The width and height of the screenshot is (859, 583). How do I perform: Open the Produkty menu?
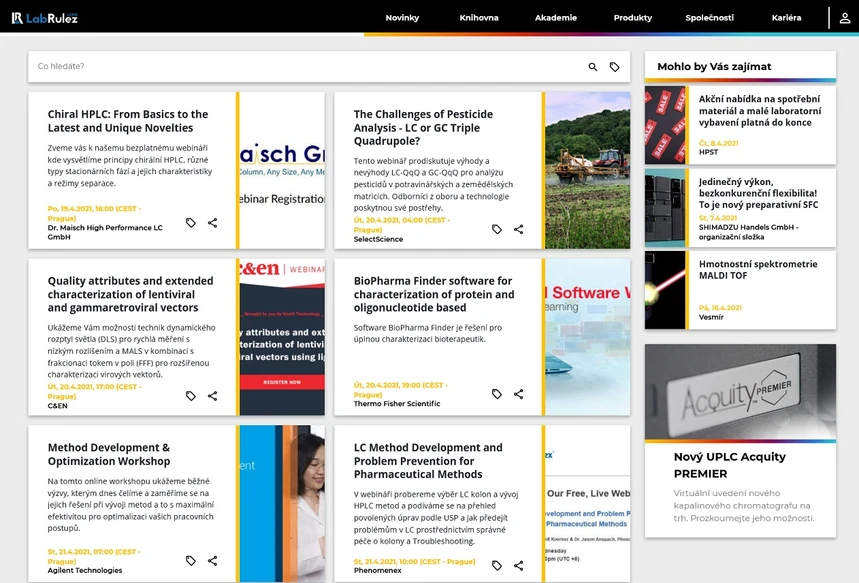click(633, 18)
